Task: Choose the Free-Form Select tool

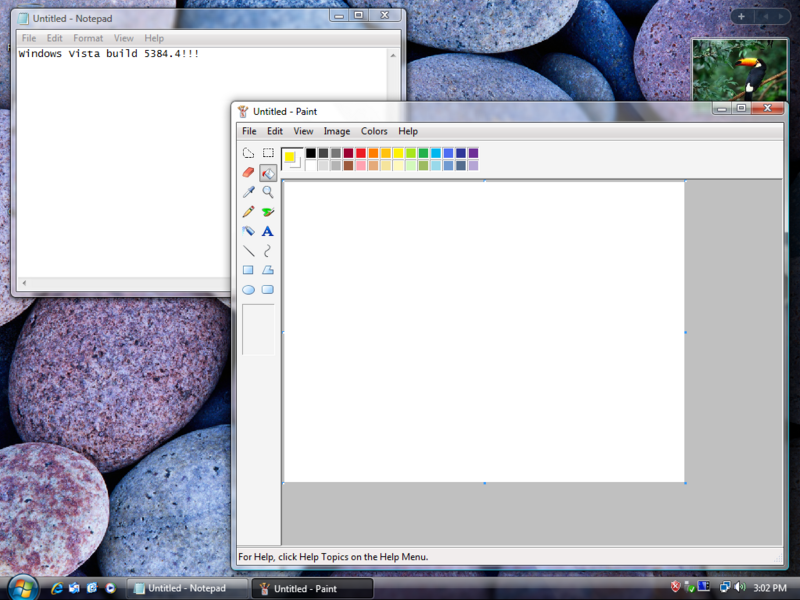Action: point(248,153)
